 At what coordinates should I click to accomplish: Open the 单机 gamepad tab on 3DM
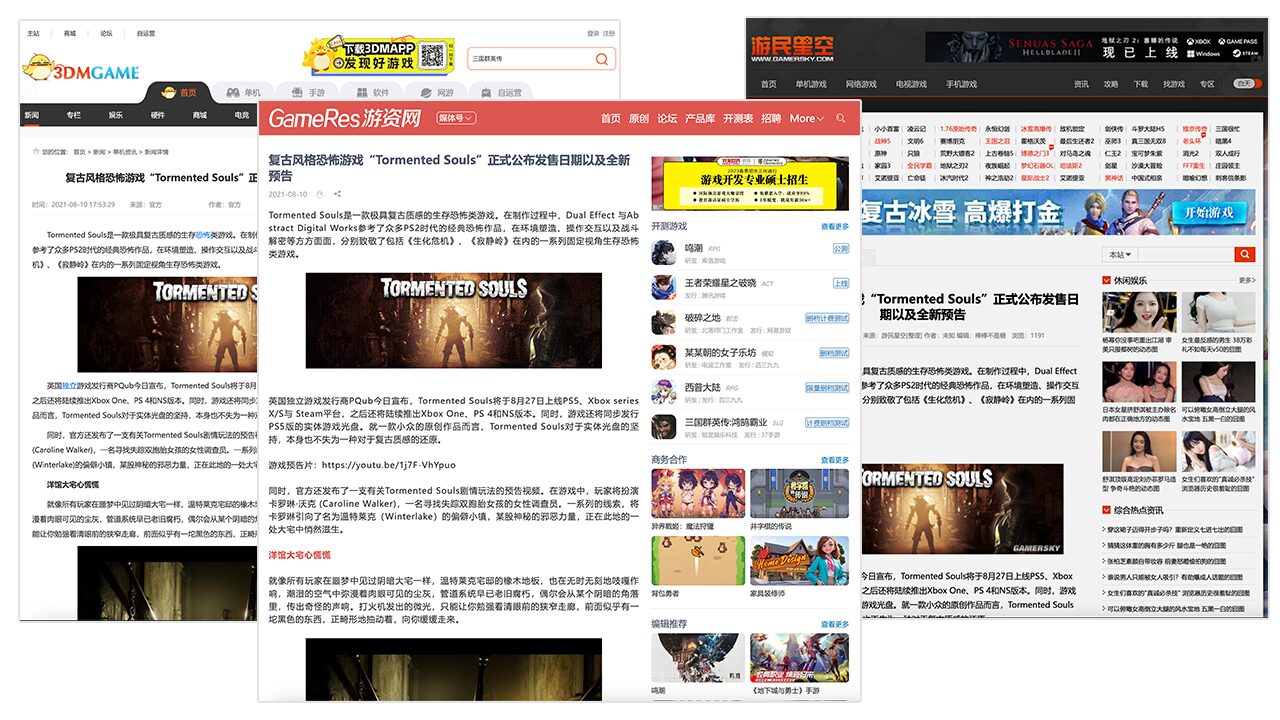click(243, 93)
